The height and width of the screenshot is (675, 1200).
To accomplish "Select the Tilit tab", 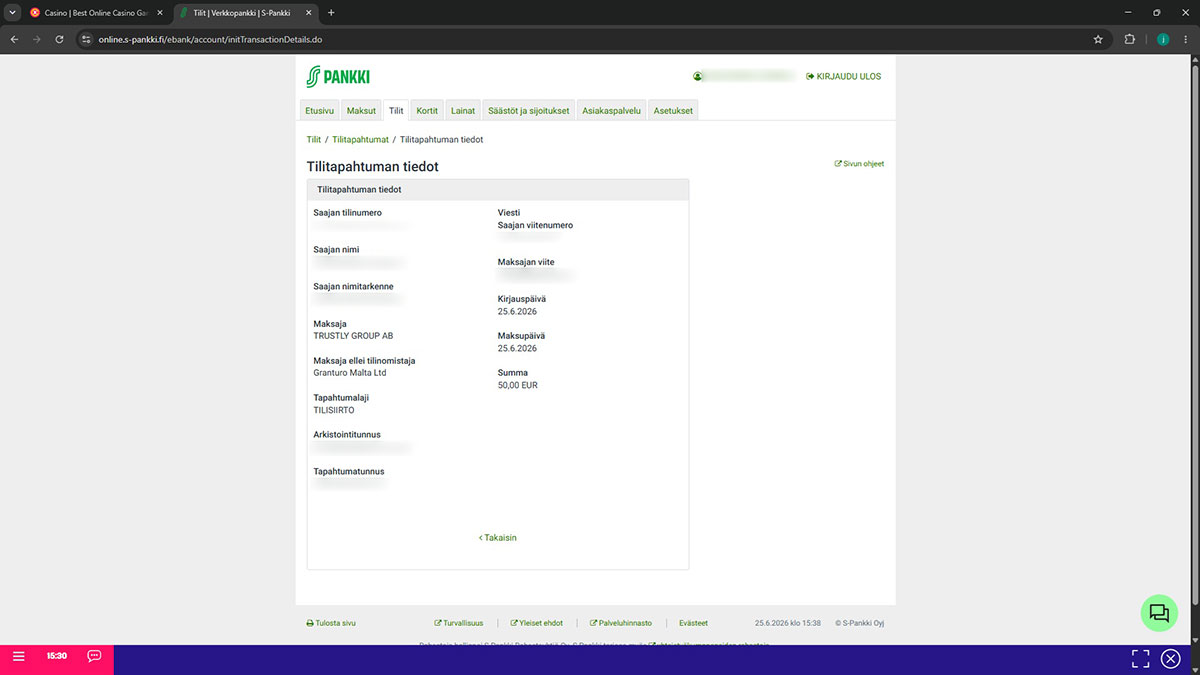I will 396,111.
